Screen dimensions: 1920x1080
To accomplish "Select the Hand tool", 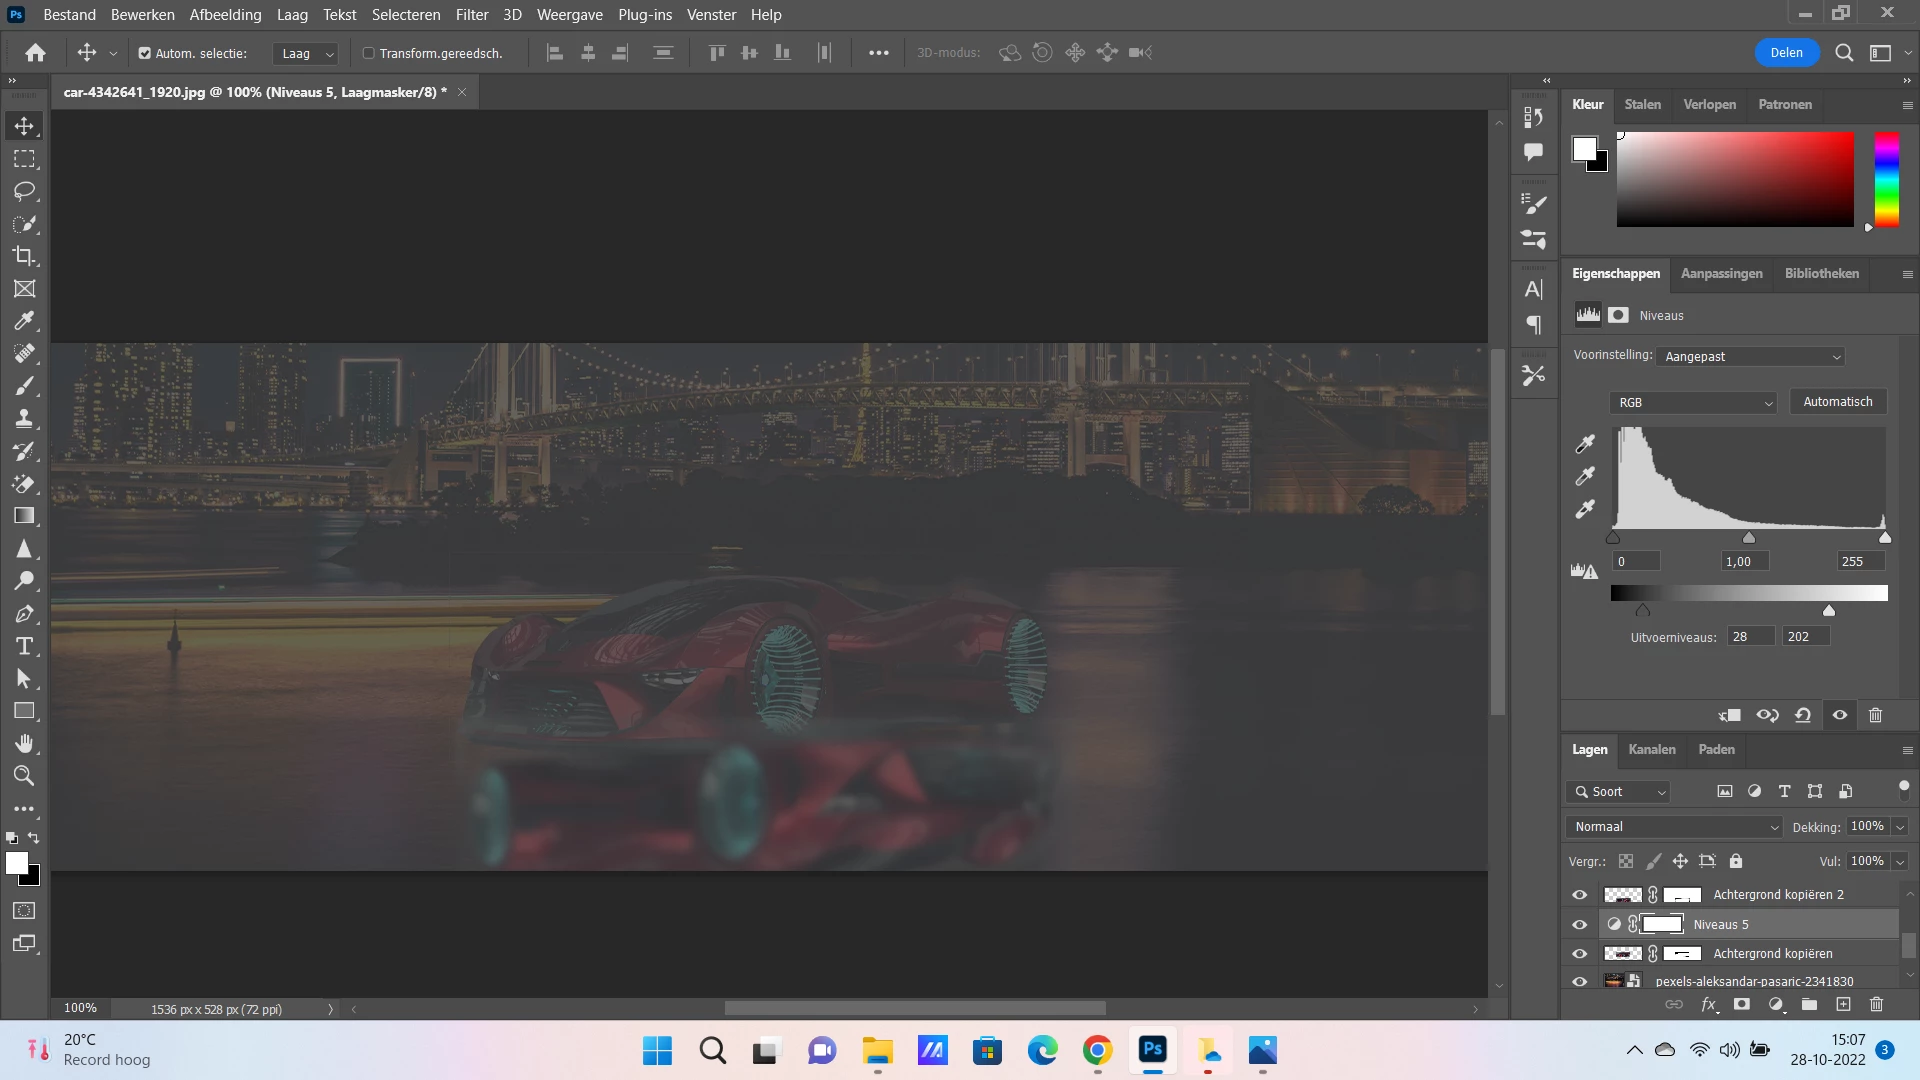I will [x=24, y=743].
